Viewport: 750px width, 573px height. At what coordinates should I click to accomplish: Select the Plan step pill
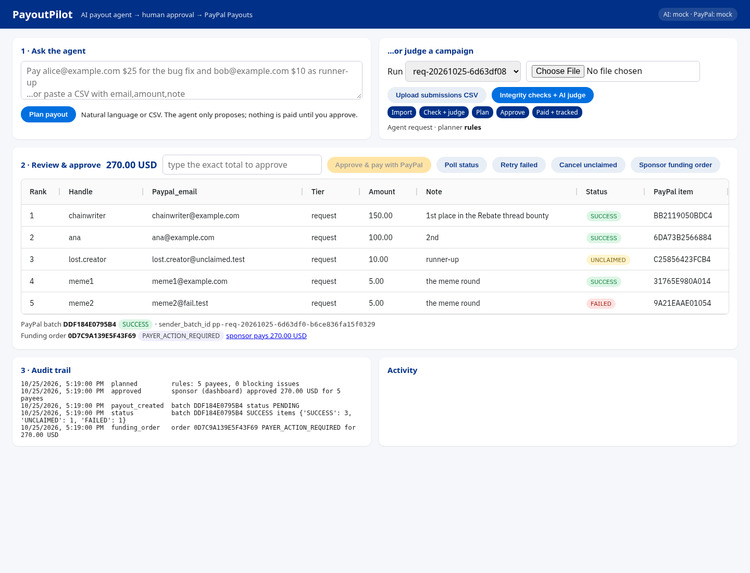tap(482, 112)
